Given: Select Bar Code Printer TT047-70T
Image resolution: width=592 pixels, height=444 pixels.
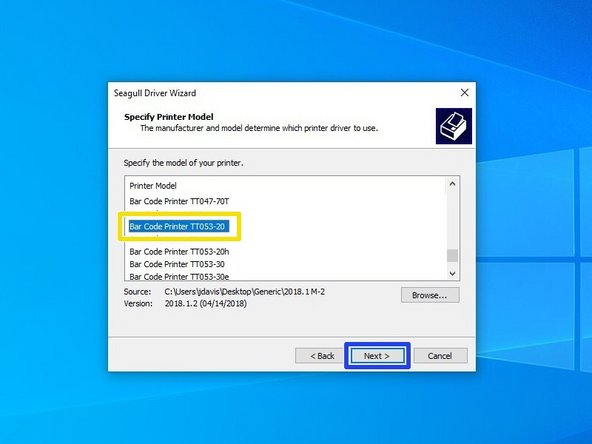Looking at the screenshot, I should [179, 201].
